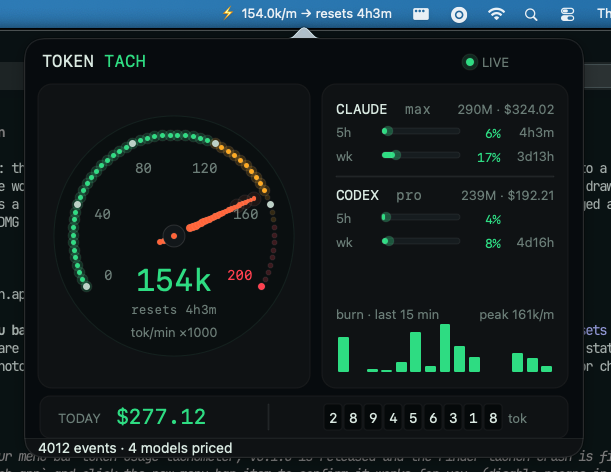This screenshot has height=472, width=611.
Task: Click the circular record icon in menu bar
Action: (459, 15)
